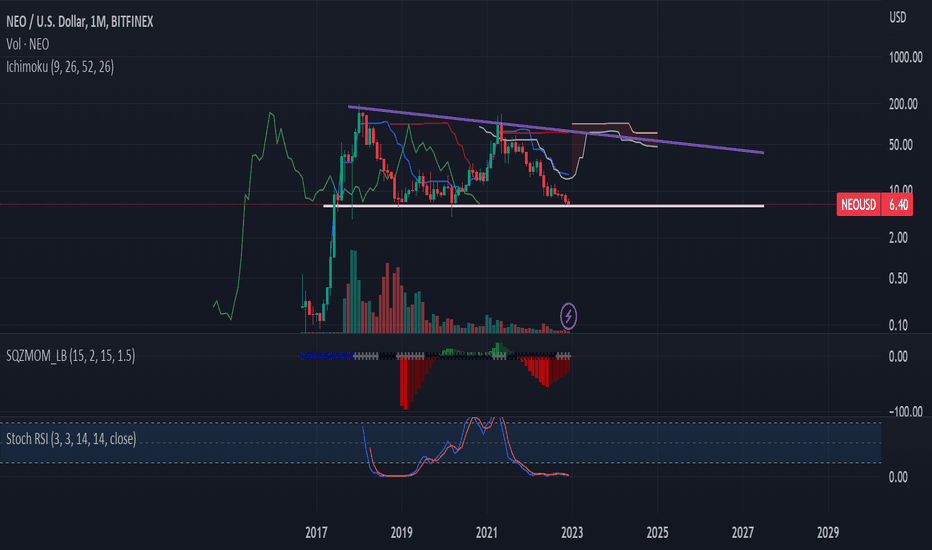Click the 2027 label on time axis
This screenshot has width=932, height=550.
pos(742,532)
